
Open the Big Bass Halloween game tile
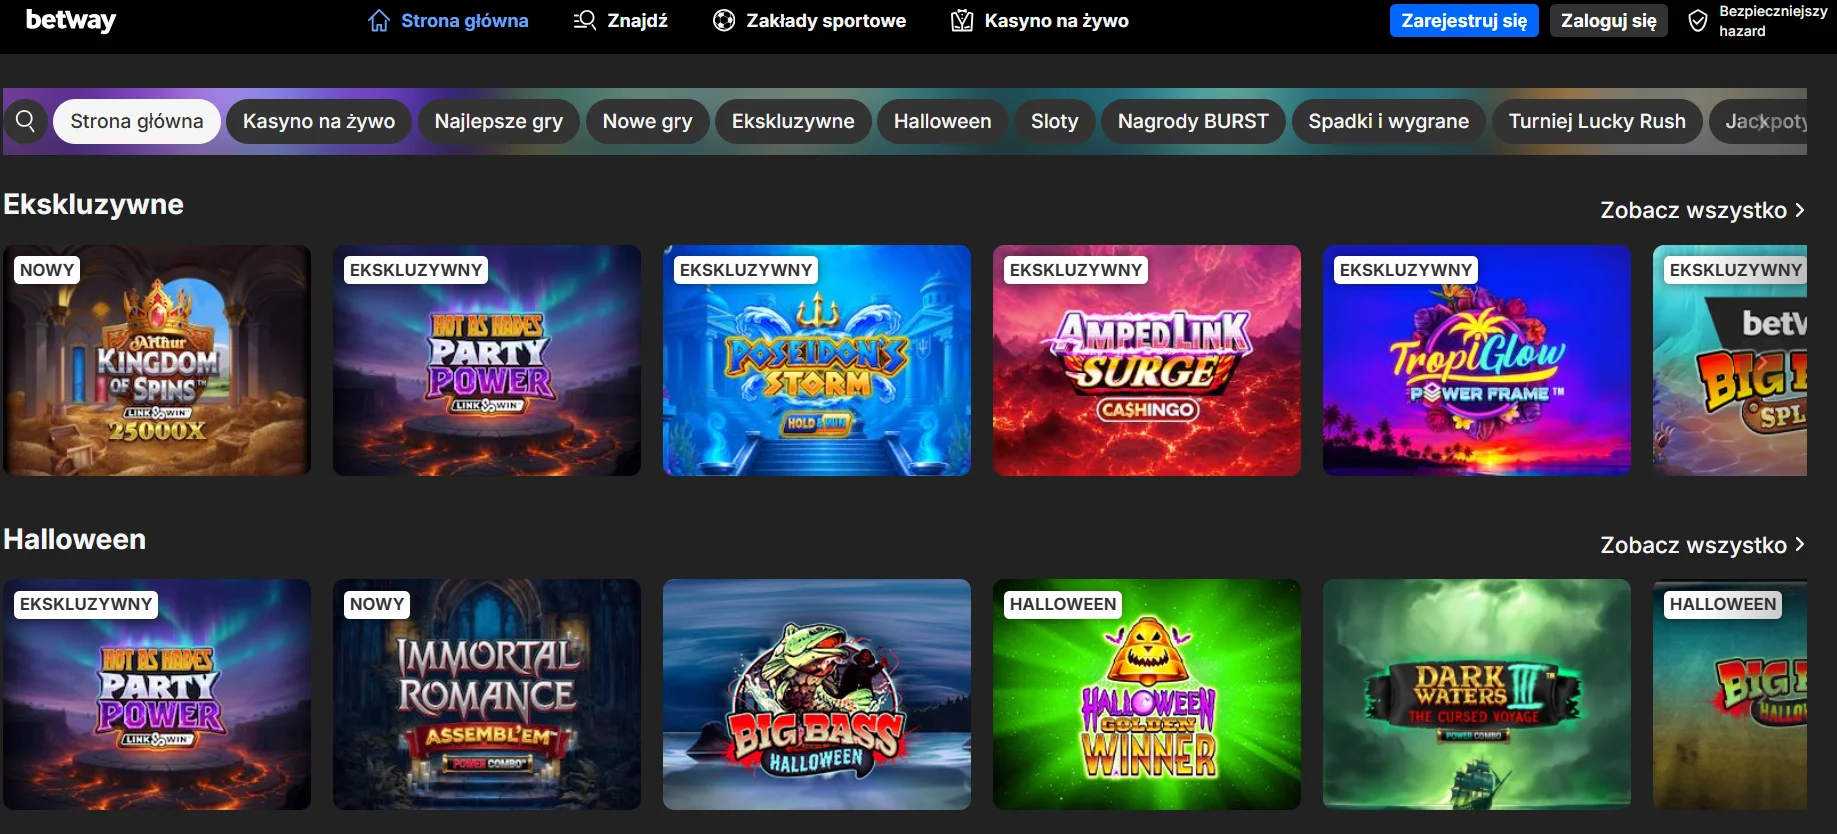816,694
